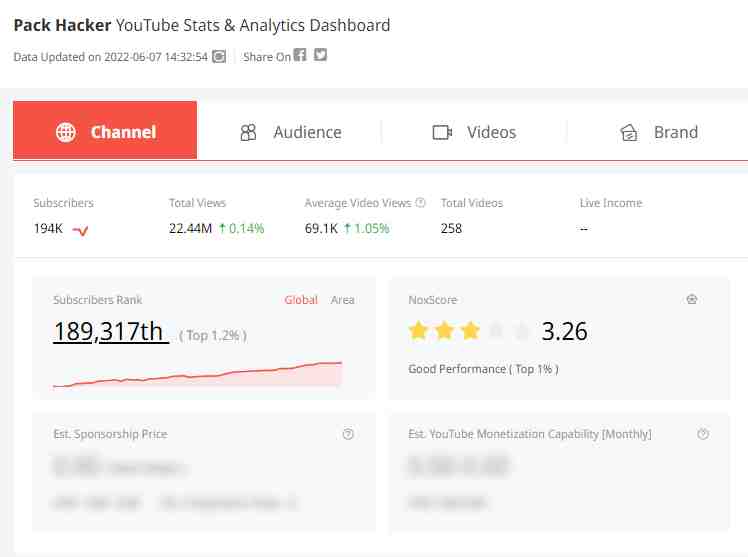Share on Facebook icon

(300, 55)
